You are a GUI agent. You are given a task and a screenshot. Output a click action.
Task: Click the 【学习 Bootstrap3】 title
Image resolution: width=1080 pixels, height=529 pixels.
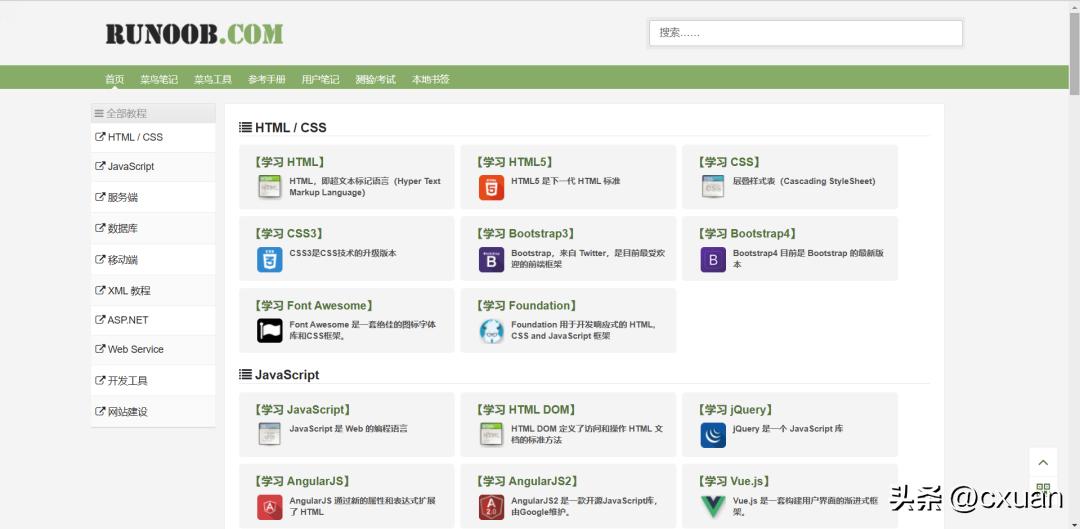click(527, 234)
